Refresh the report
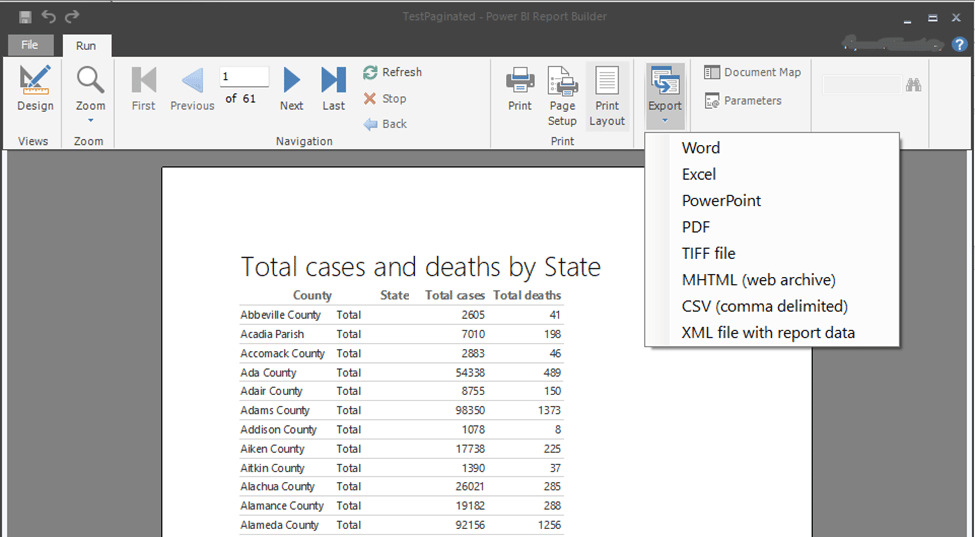The height and width of the screenshot is (537, 975). [392, 72]
